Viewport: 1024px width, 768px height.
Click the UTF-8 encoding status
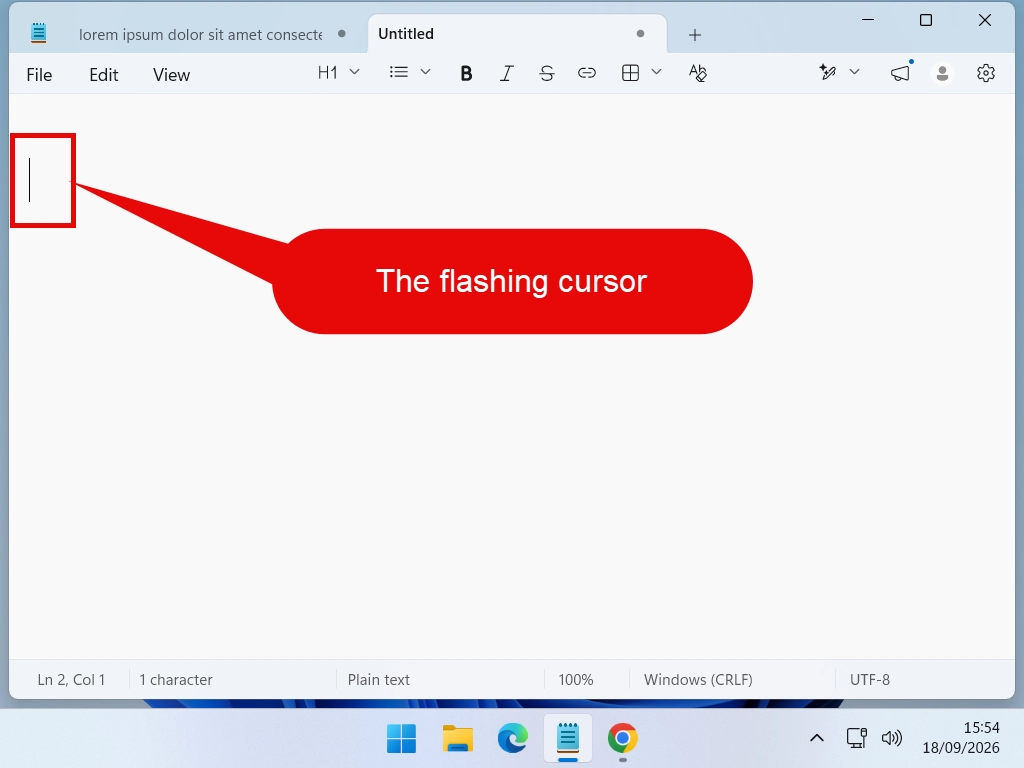coord(870,680)
